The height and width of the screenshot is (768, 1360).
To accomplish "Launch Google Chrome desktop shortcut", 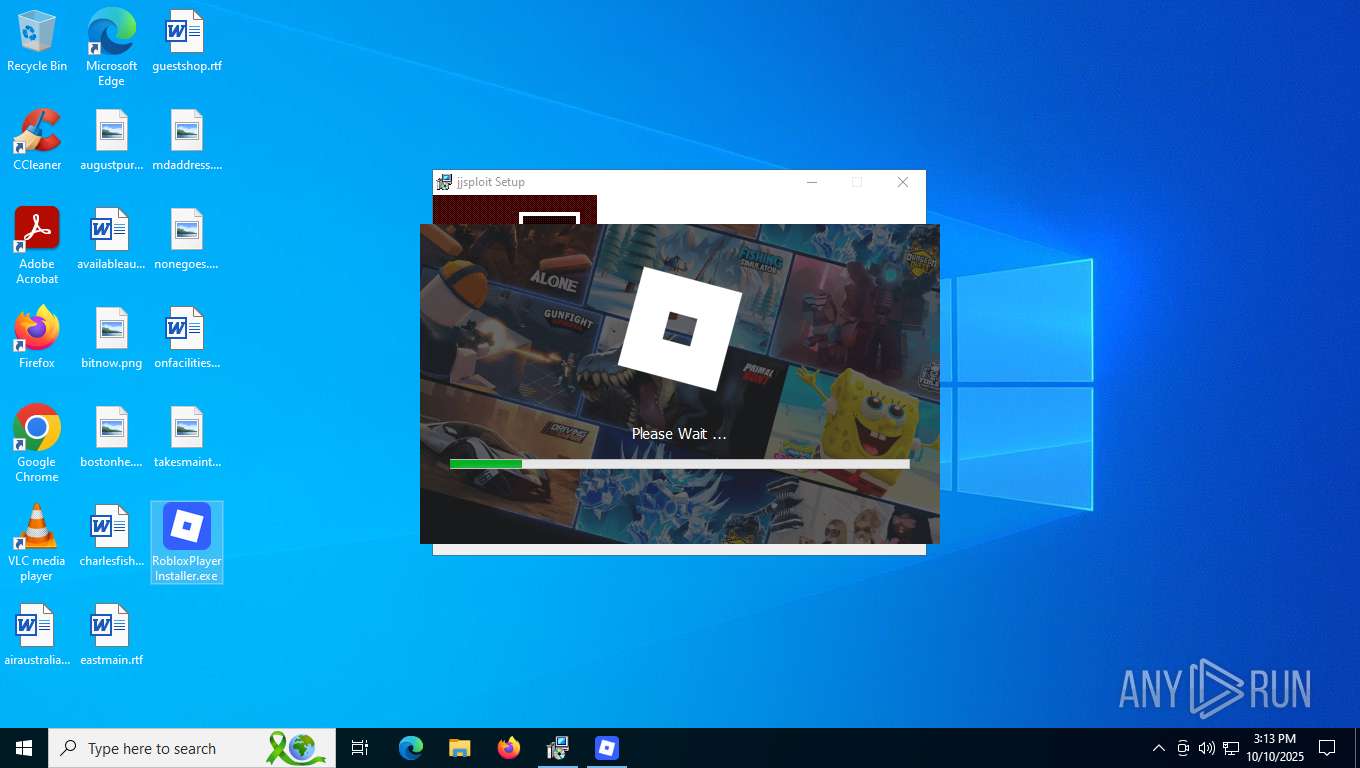I will (x=37, y=444).
